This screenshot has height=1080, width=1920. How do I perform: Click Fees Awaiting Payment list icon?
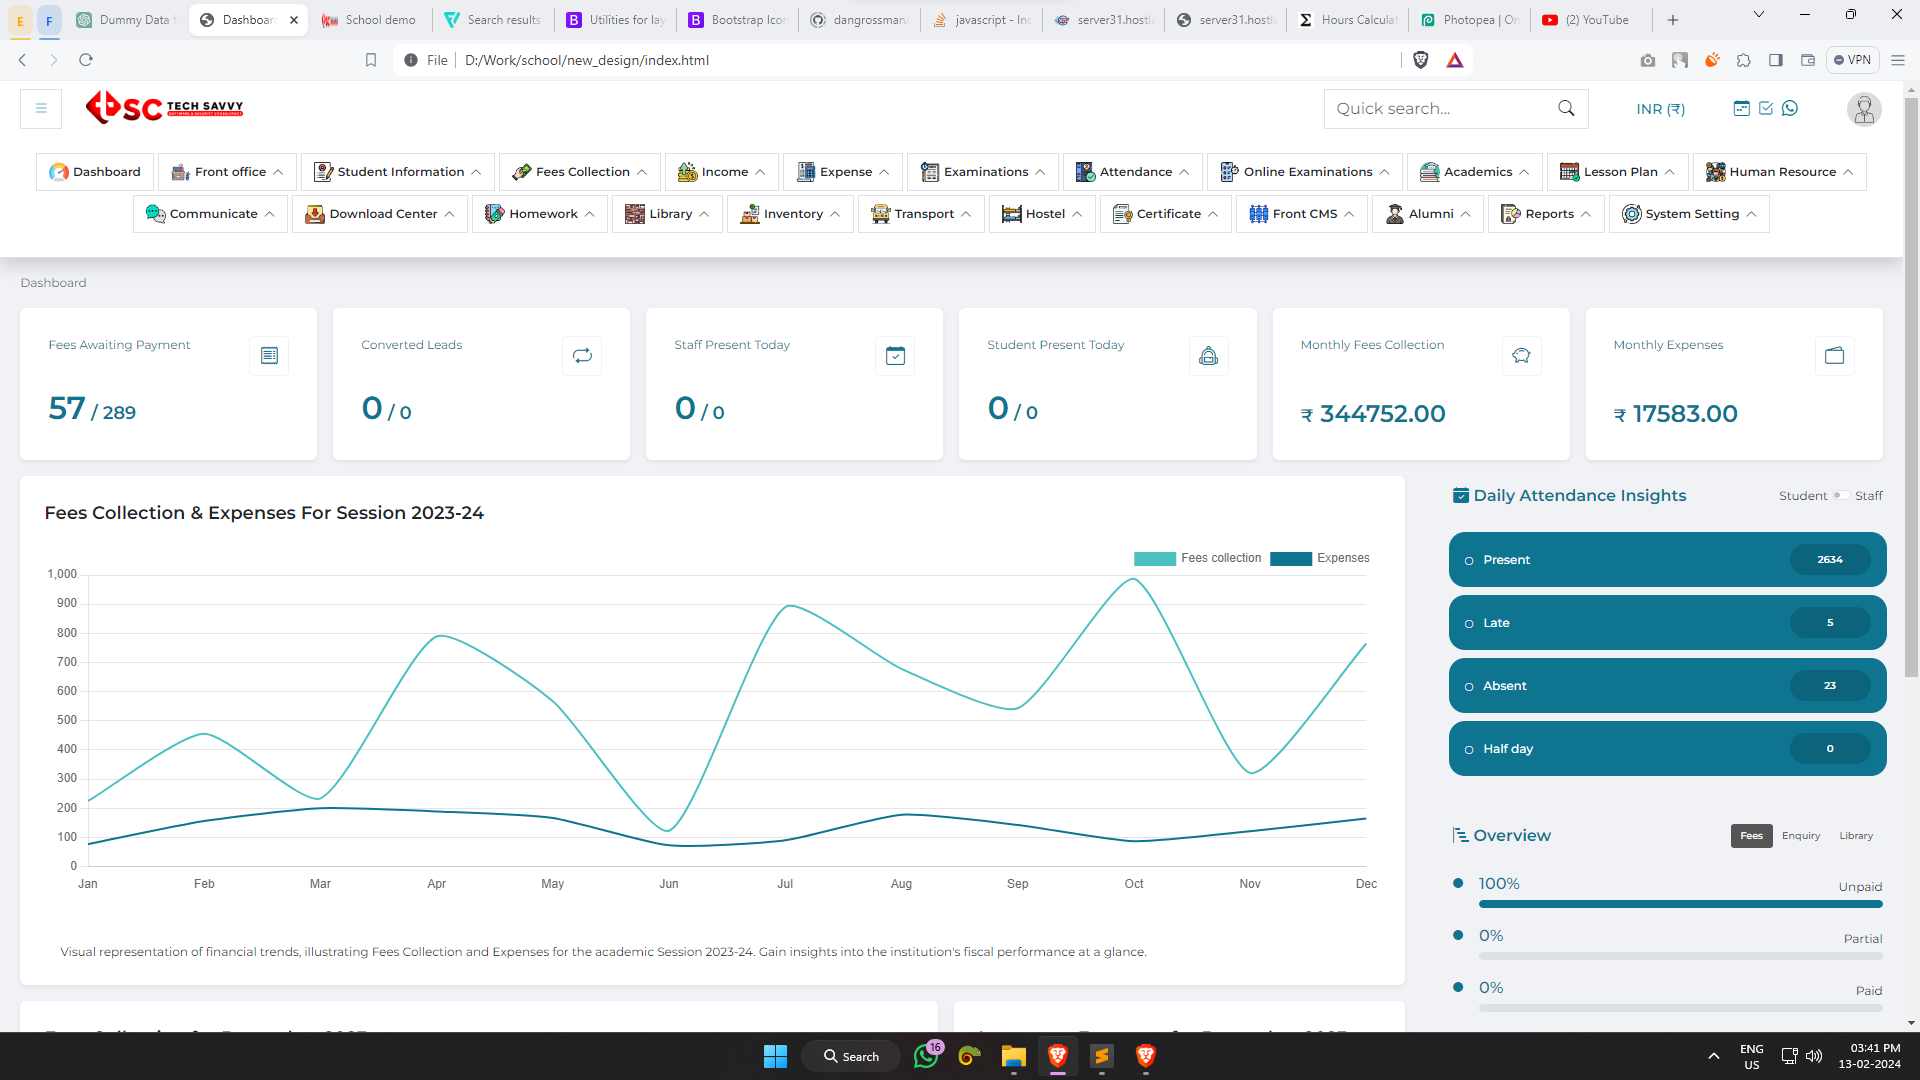tap(269, 355)
